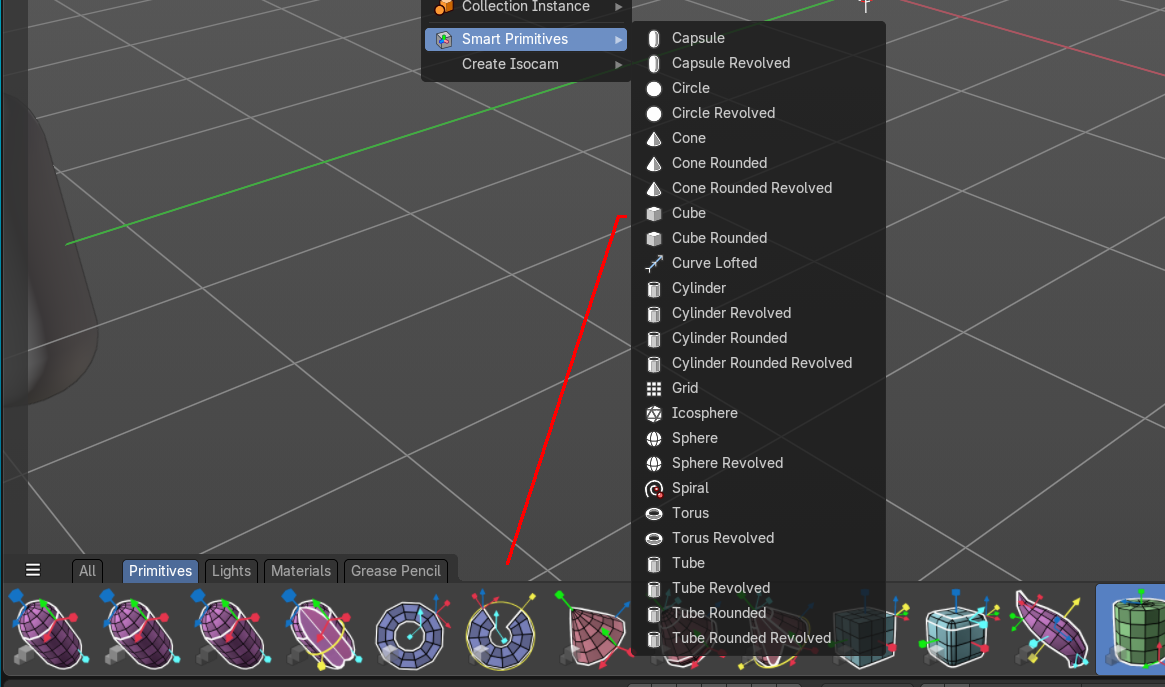
Task: Click the Cone primitive icon
Action: (654, 138)
